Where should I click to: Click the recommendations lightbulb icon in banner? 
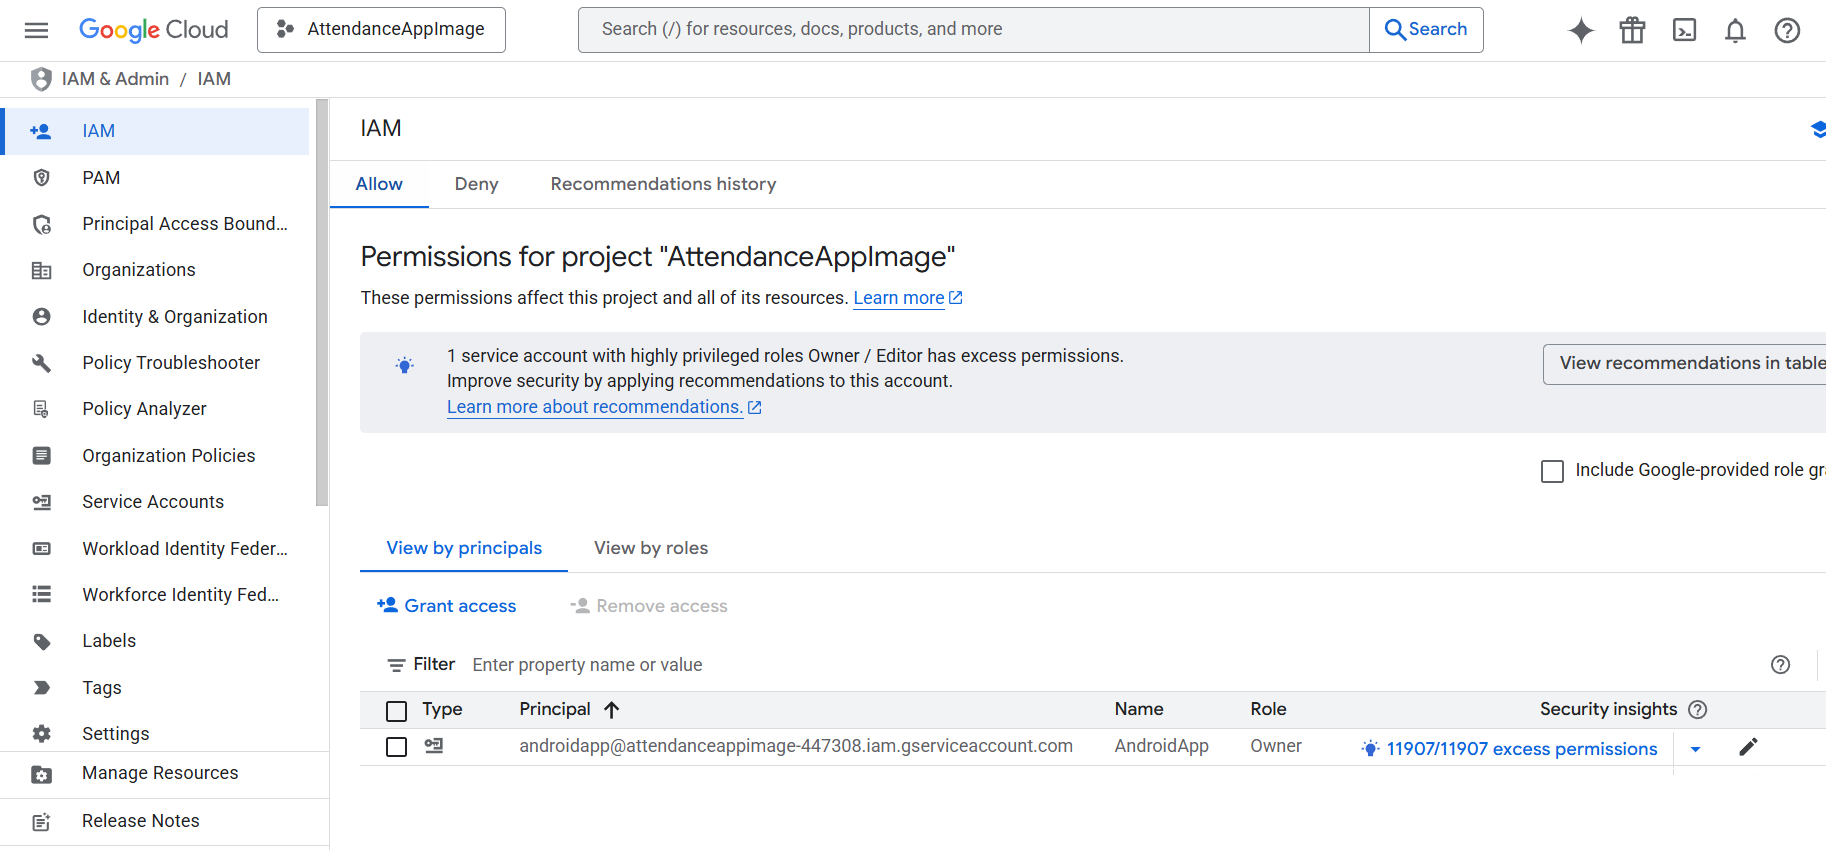tap(404, 366)
